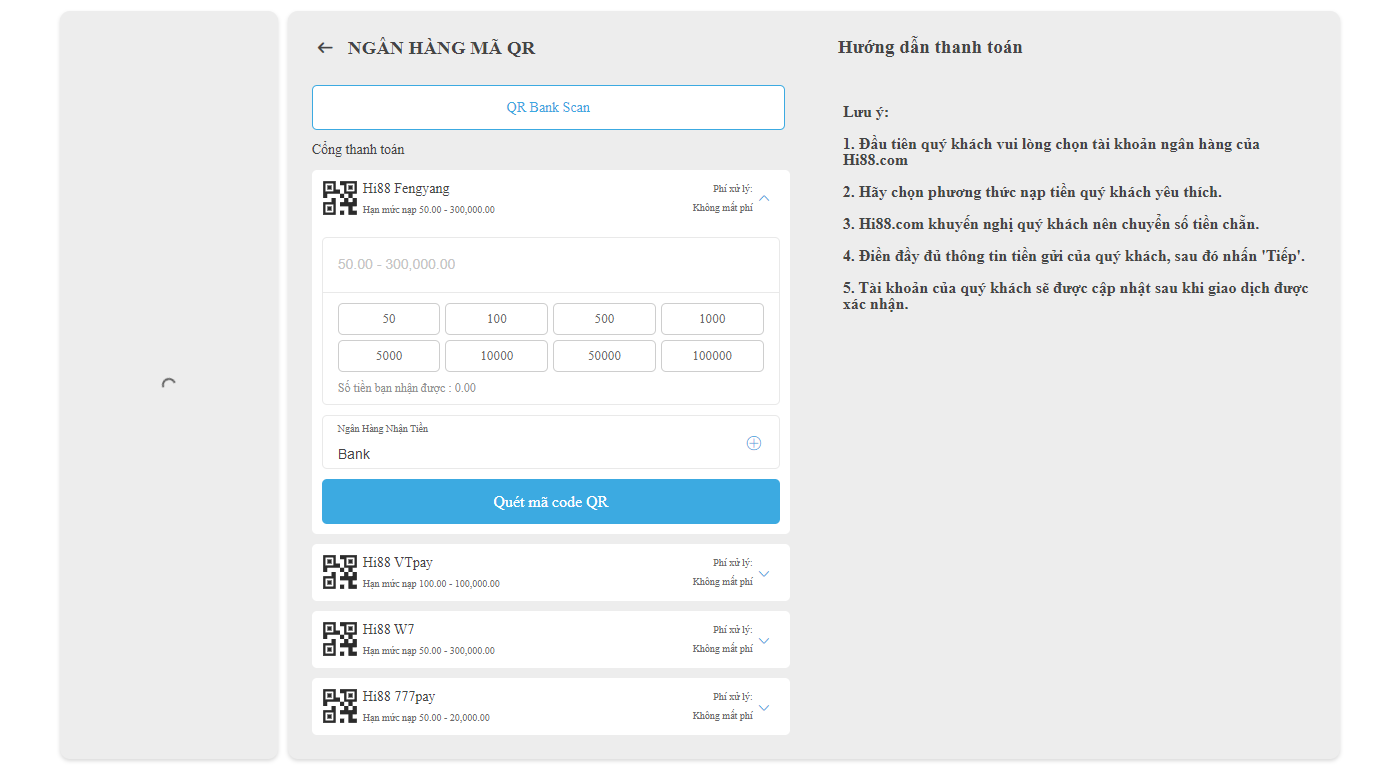Click the Hi88 777pay QR code icon

(340, 706)
